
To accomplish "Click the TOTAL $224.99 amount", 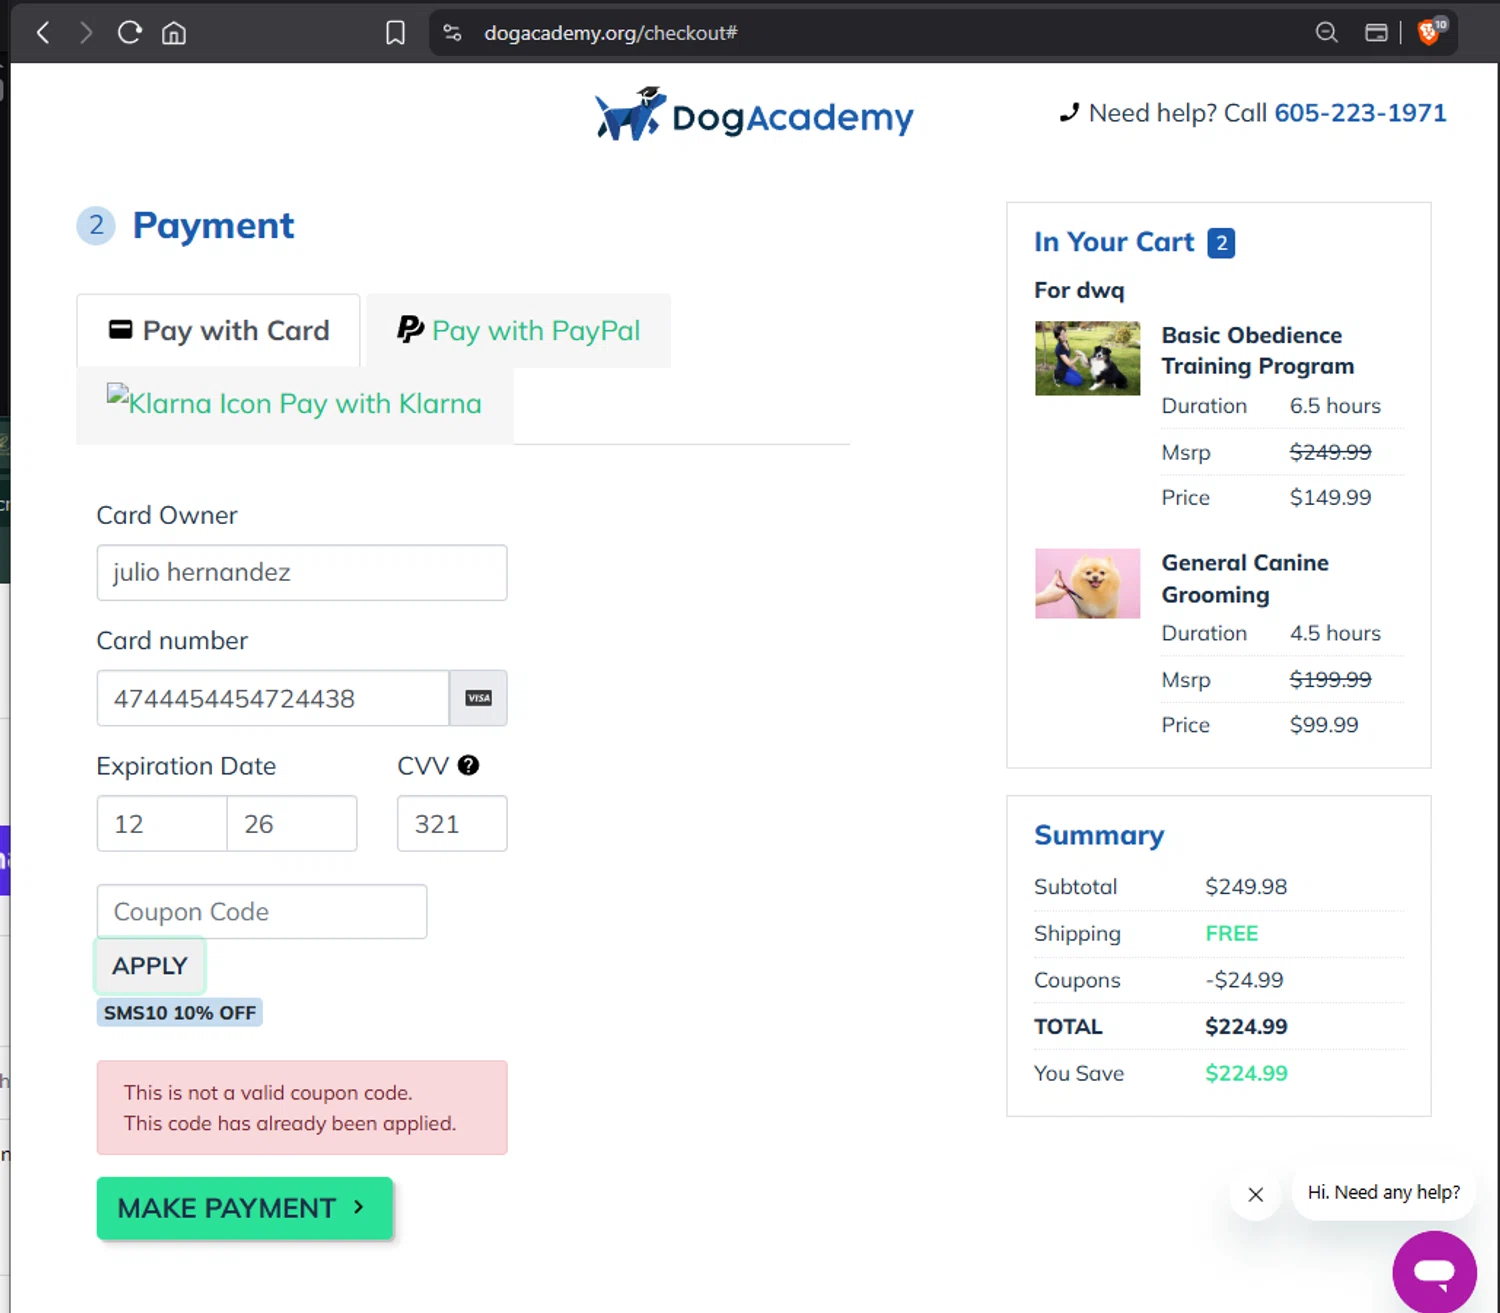I will (x=1246, y=1027).
